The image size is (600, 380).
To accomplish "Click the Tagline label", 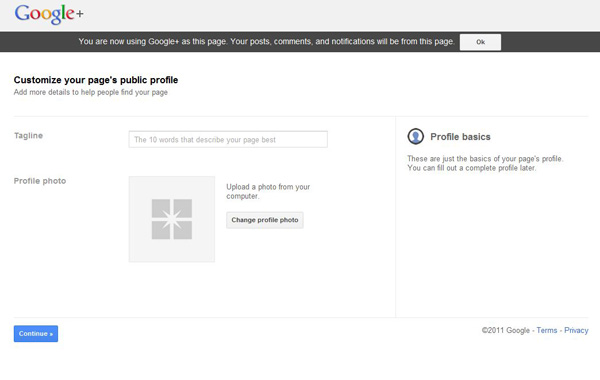I will pyautogui.click(x=28, y=136).
